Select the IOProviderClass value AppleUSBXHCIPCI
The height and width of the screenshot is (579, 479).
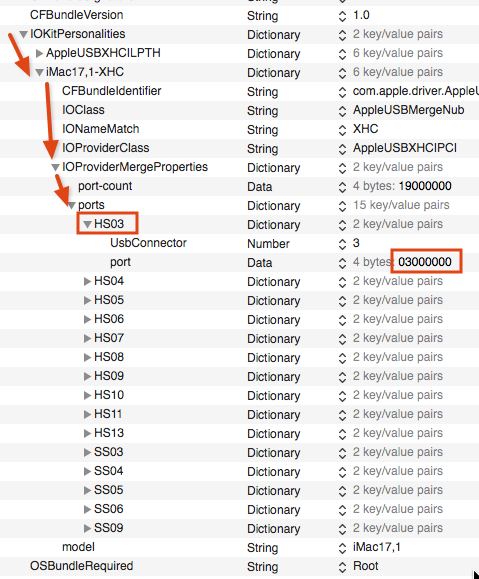pyautogui.click(x=405, y=148)
